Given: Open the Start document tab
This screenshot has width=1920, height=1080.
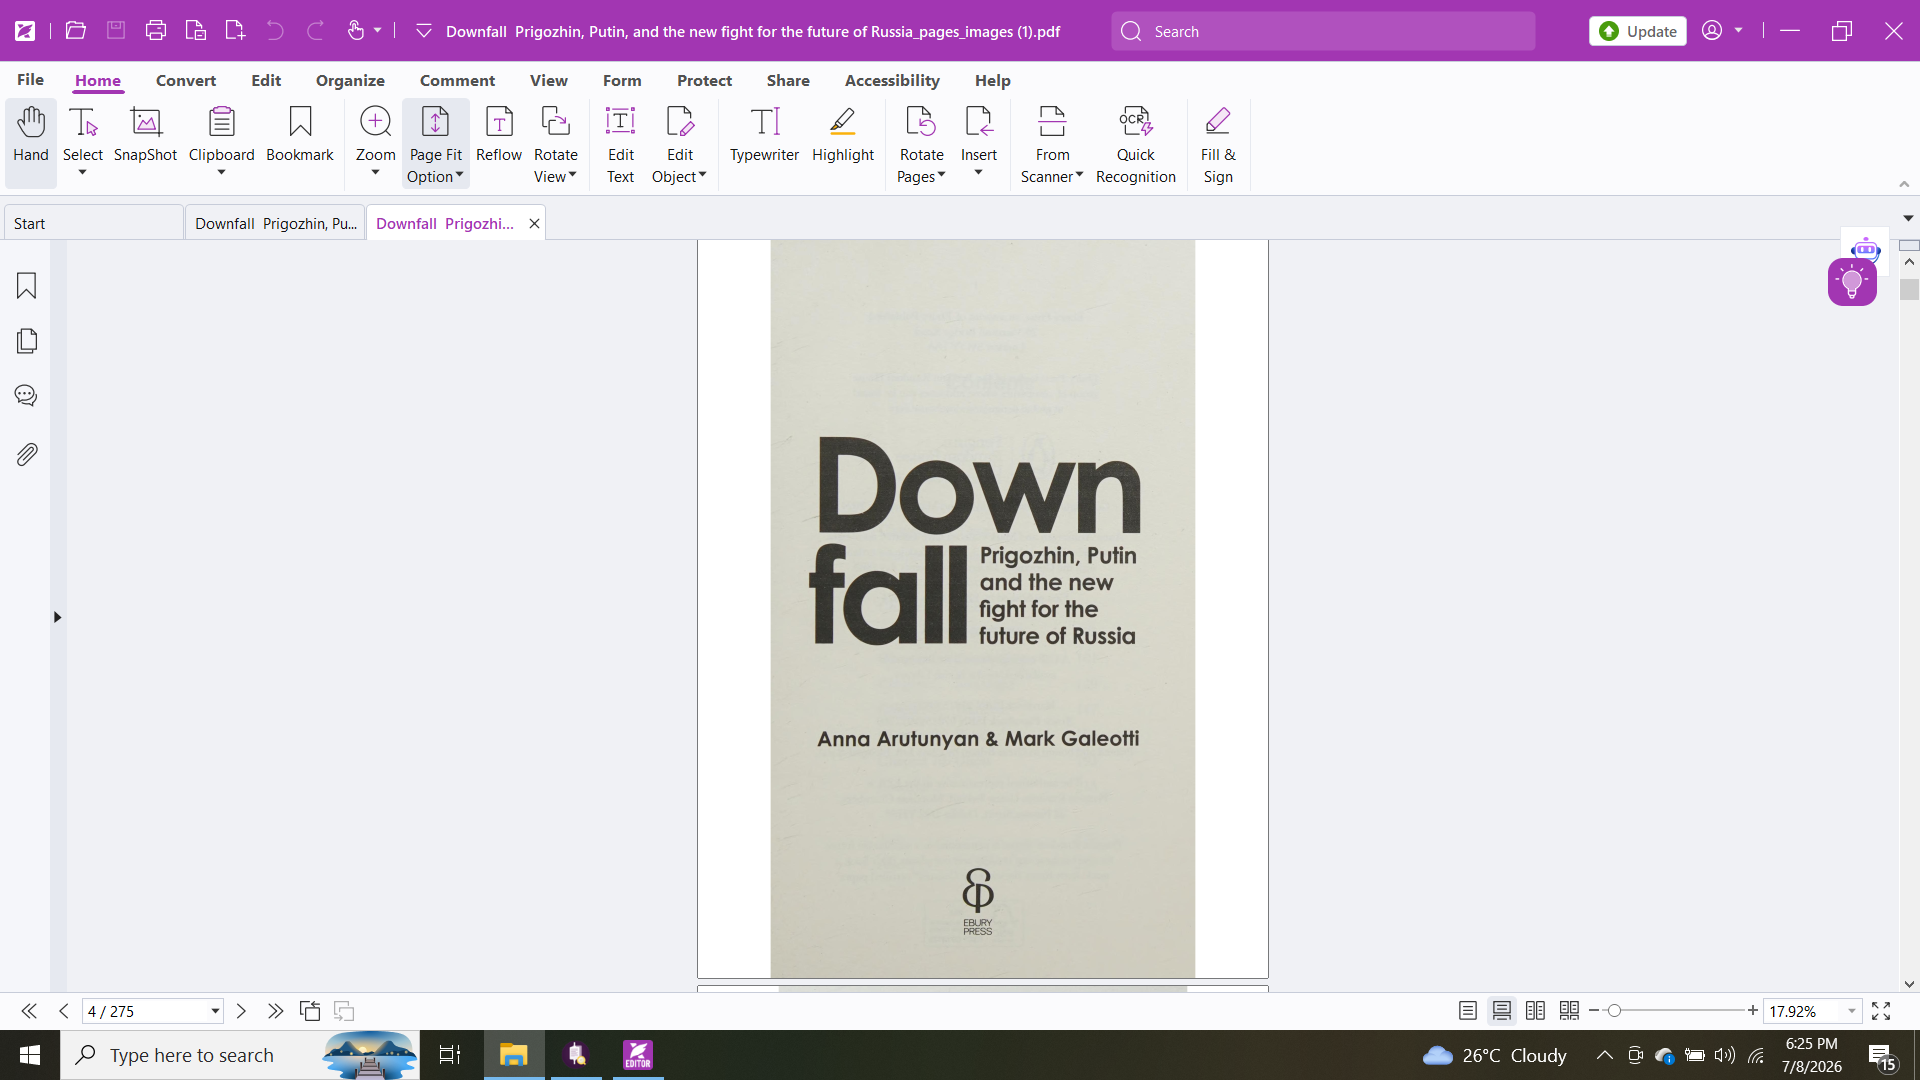Looking at the screenshot, I should (x=94, y=223).
